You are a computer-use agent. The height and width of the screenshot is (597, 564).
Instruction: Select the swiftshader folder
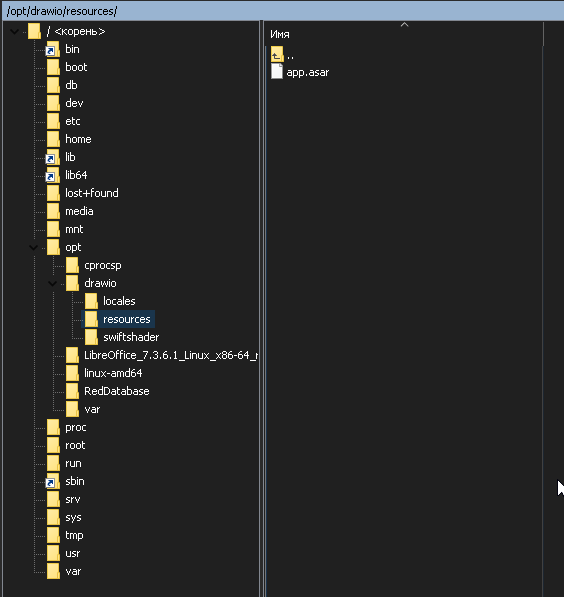pos(131,337)
